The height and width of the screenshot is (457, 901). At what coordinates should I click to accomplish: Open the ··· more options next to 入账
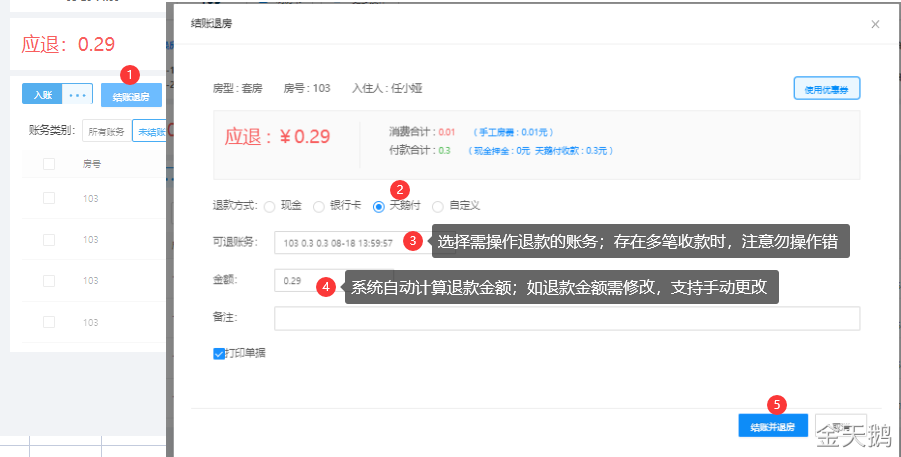pyautogui.click(x=78, y=94)
